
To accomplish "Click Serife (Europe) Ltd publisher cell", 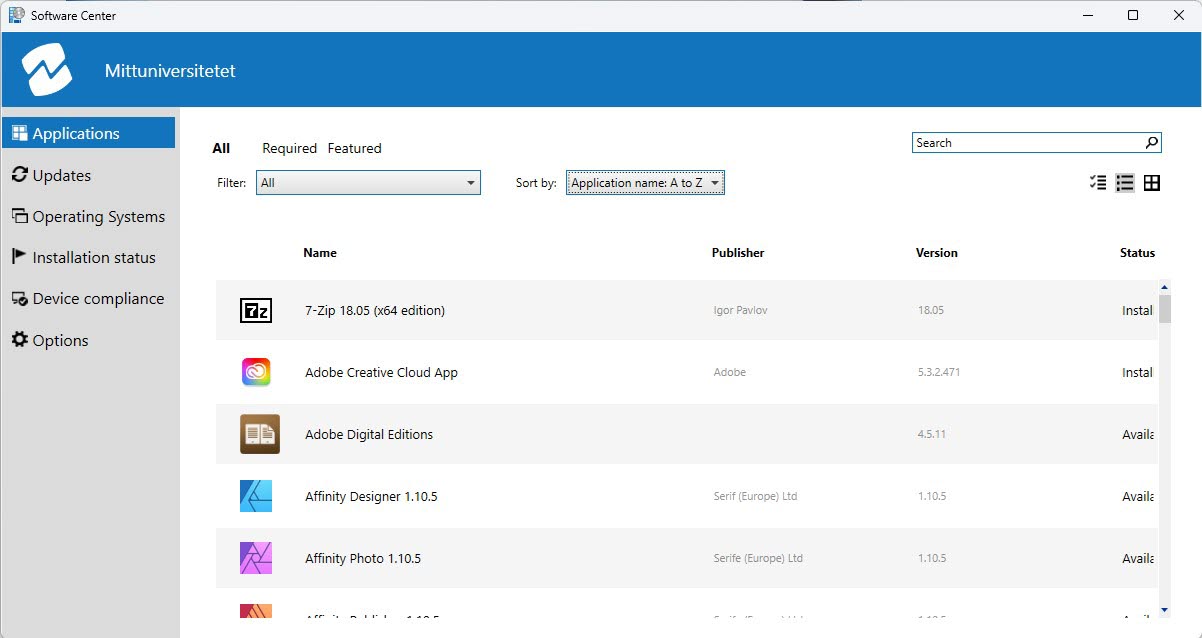I will tap(758, 558).
